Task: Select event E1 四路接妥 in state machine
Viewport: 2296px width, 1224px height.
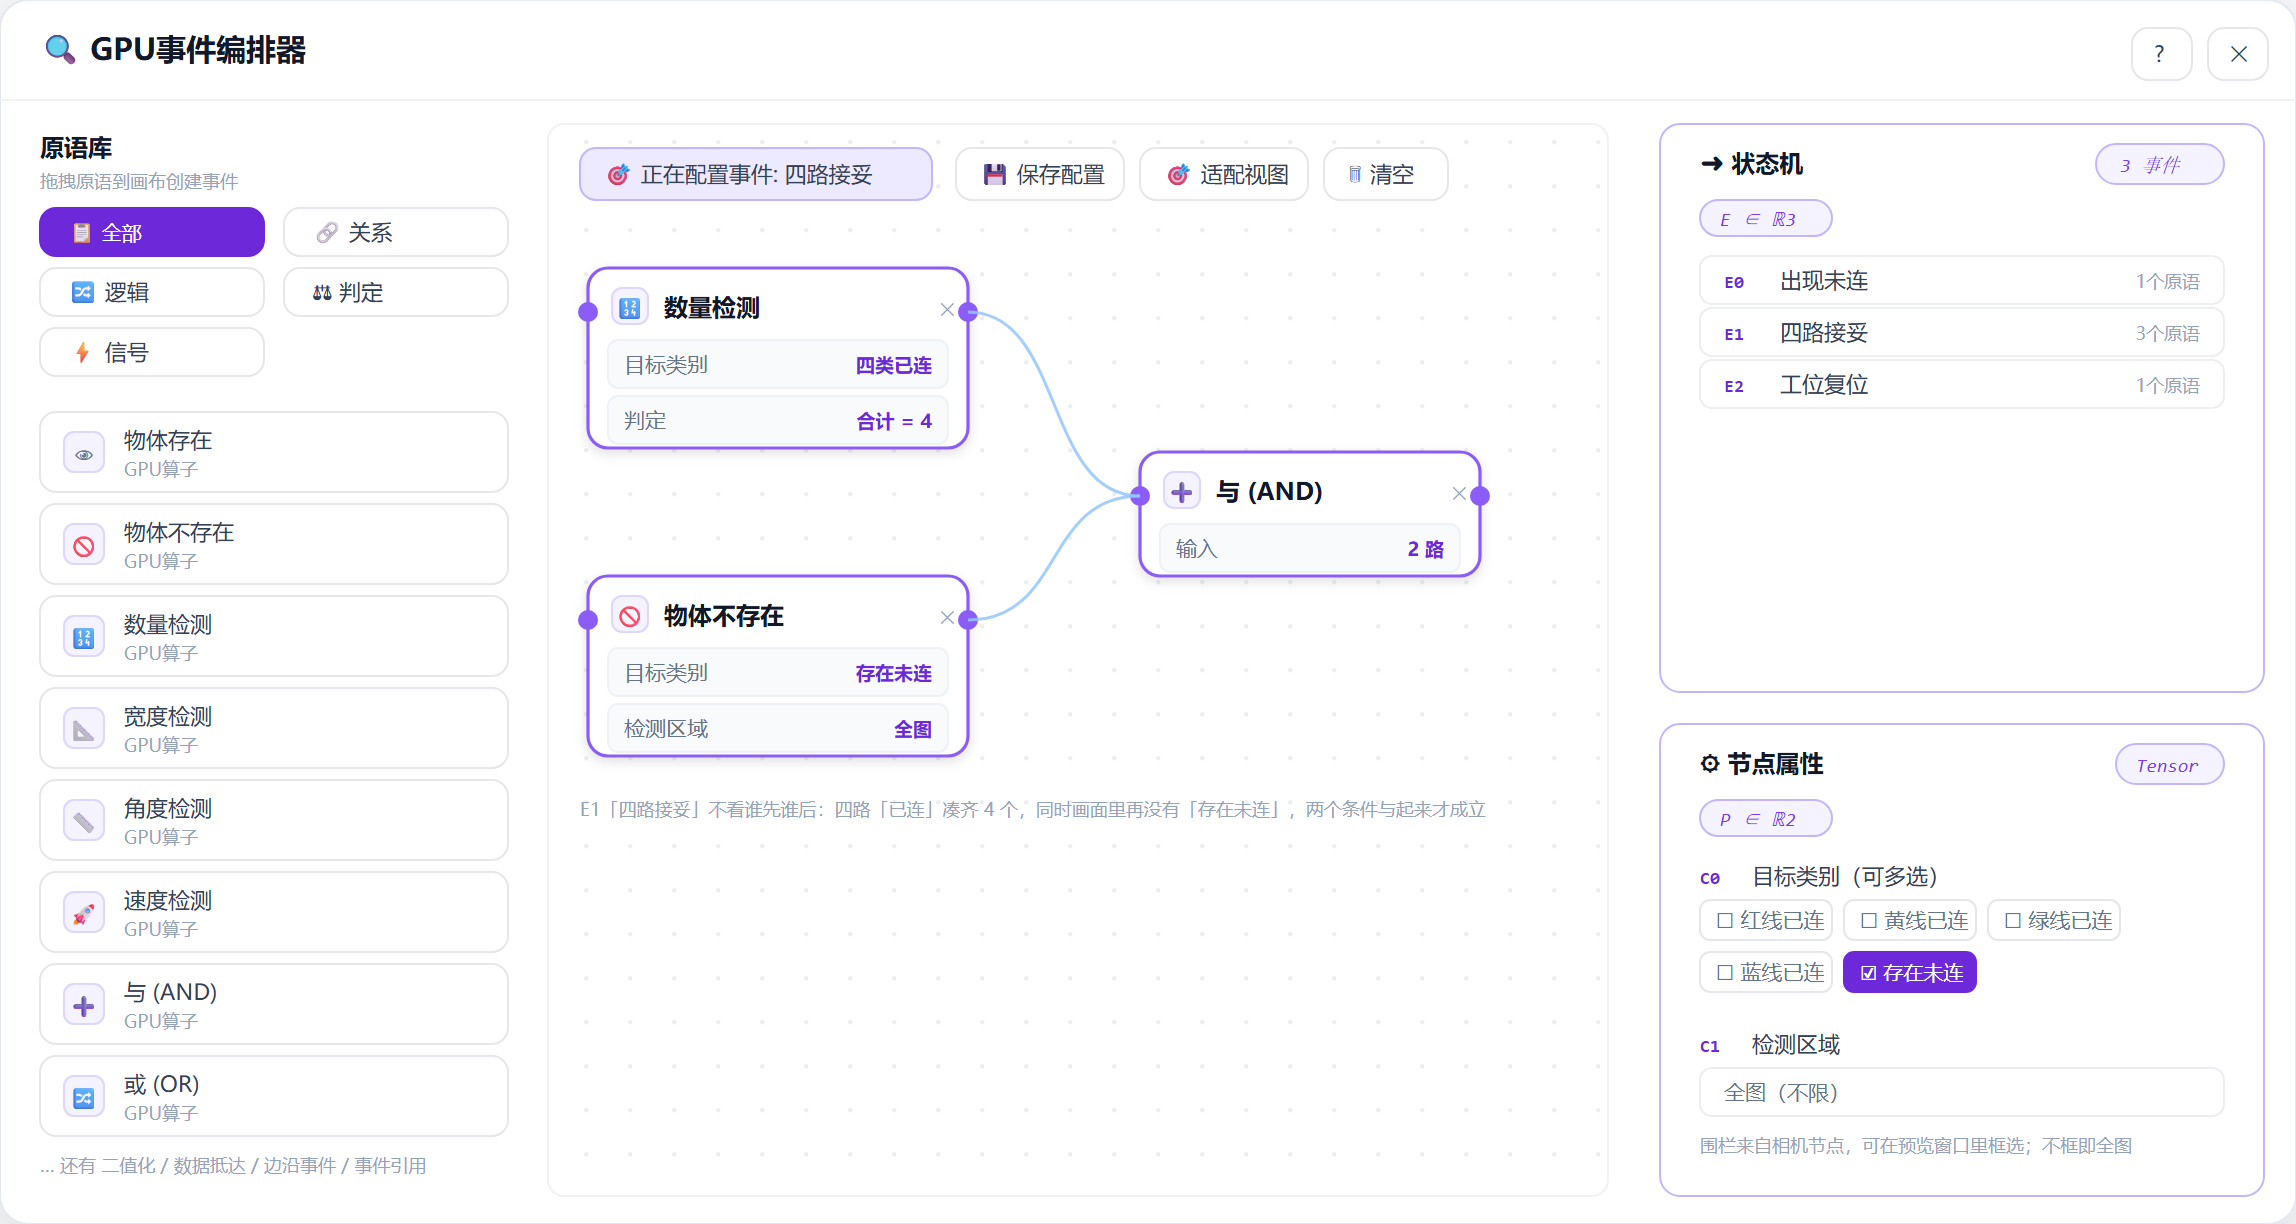Action: [1961, 333]
